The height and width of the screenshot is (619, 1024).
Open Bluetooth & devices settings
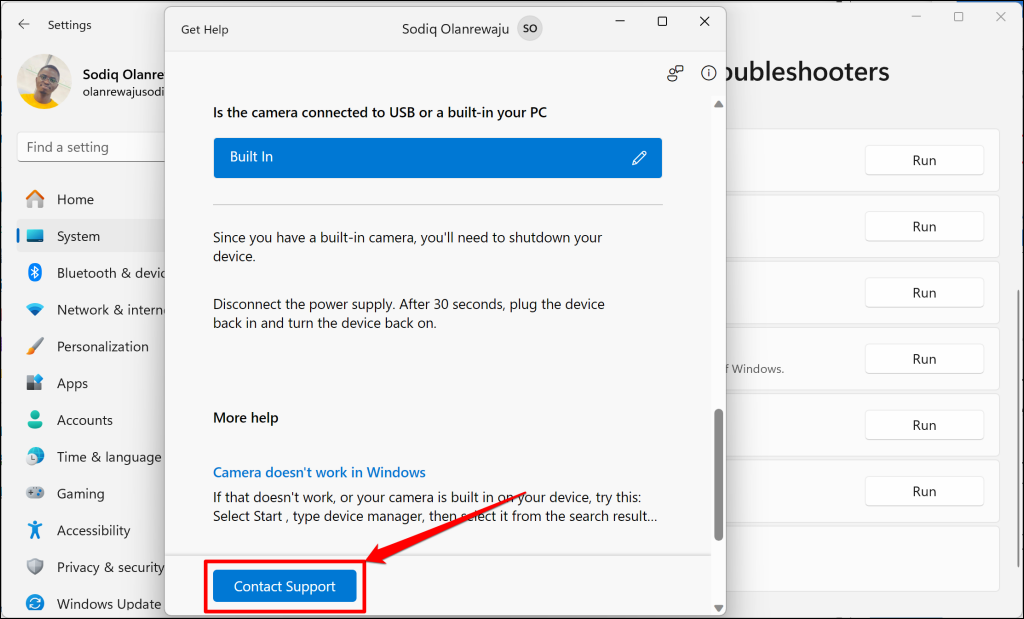[91, 273]
